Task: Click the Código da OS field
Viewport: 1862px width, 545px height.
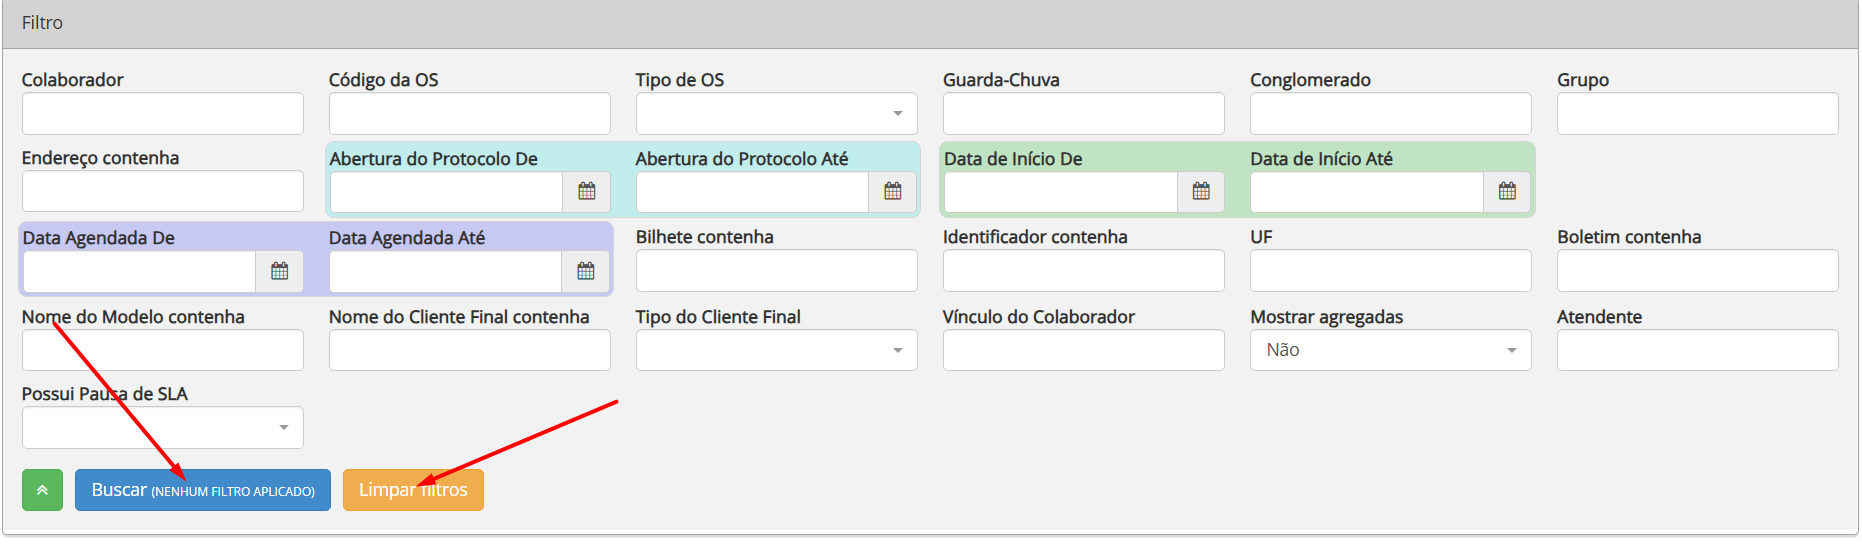Action: [469, 114]
